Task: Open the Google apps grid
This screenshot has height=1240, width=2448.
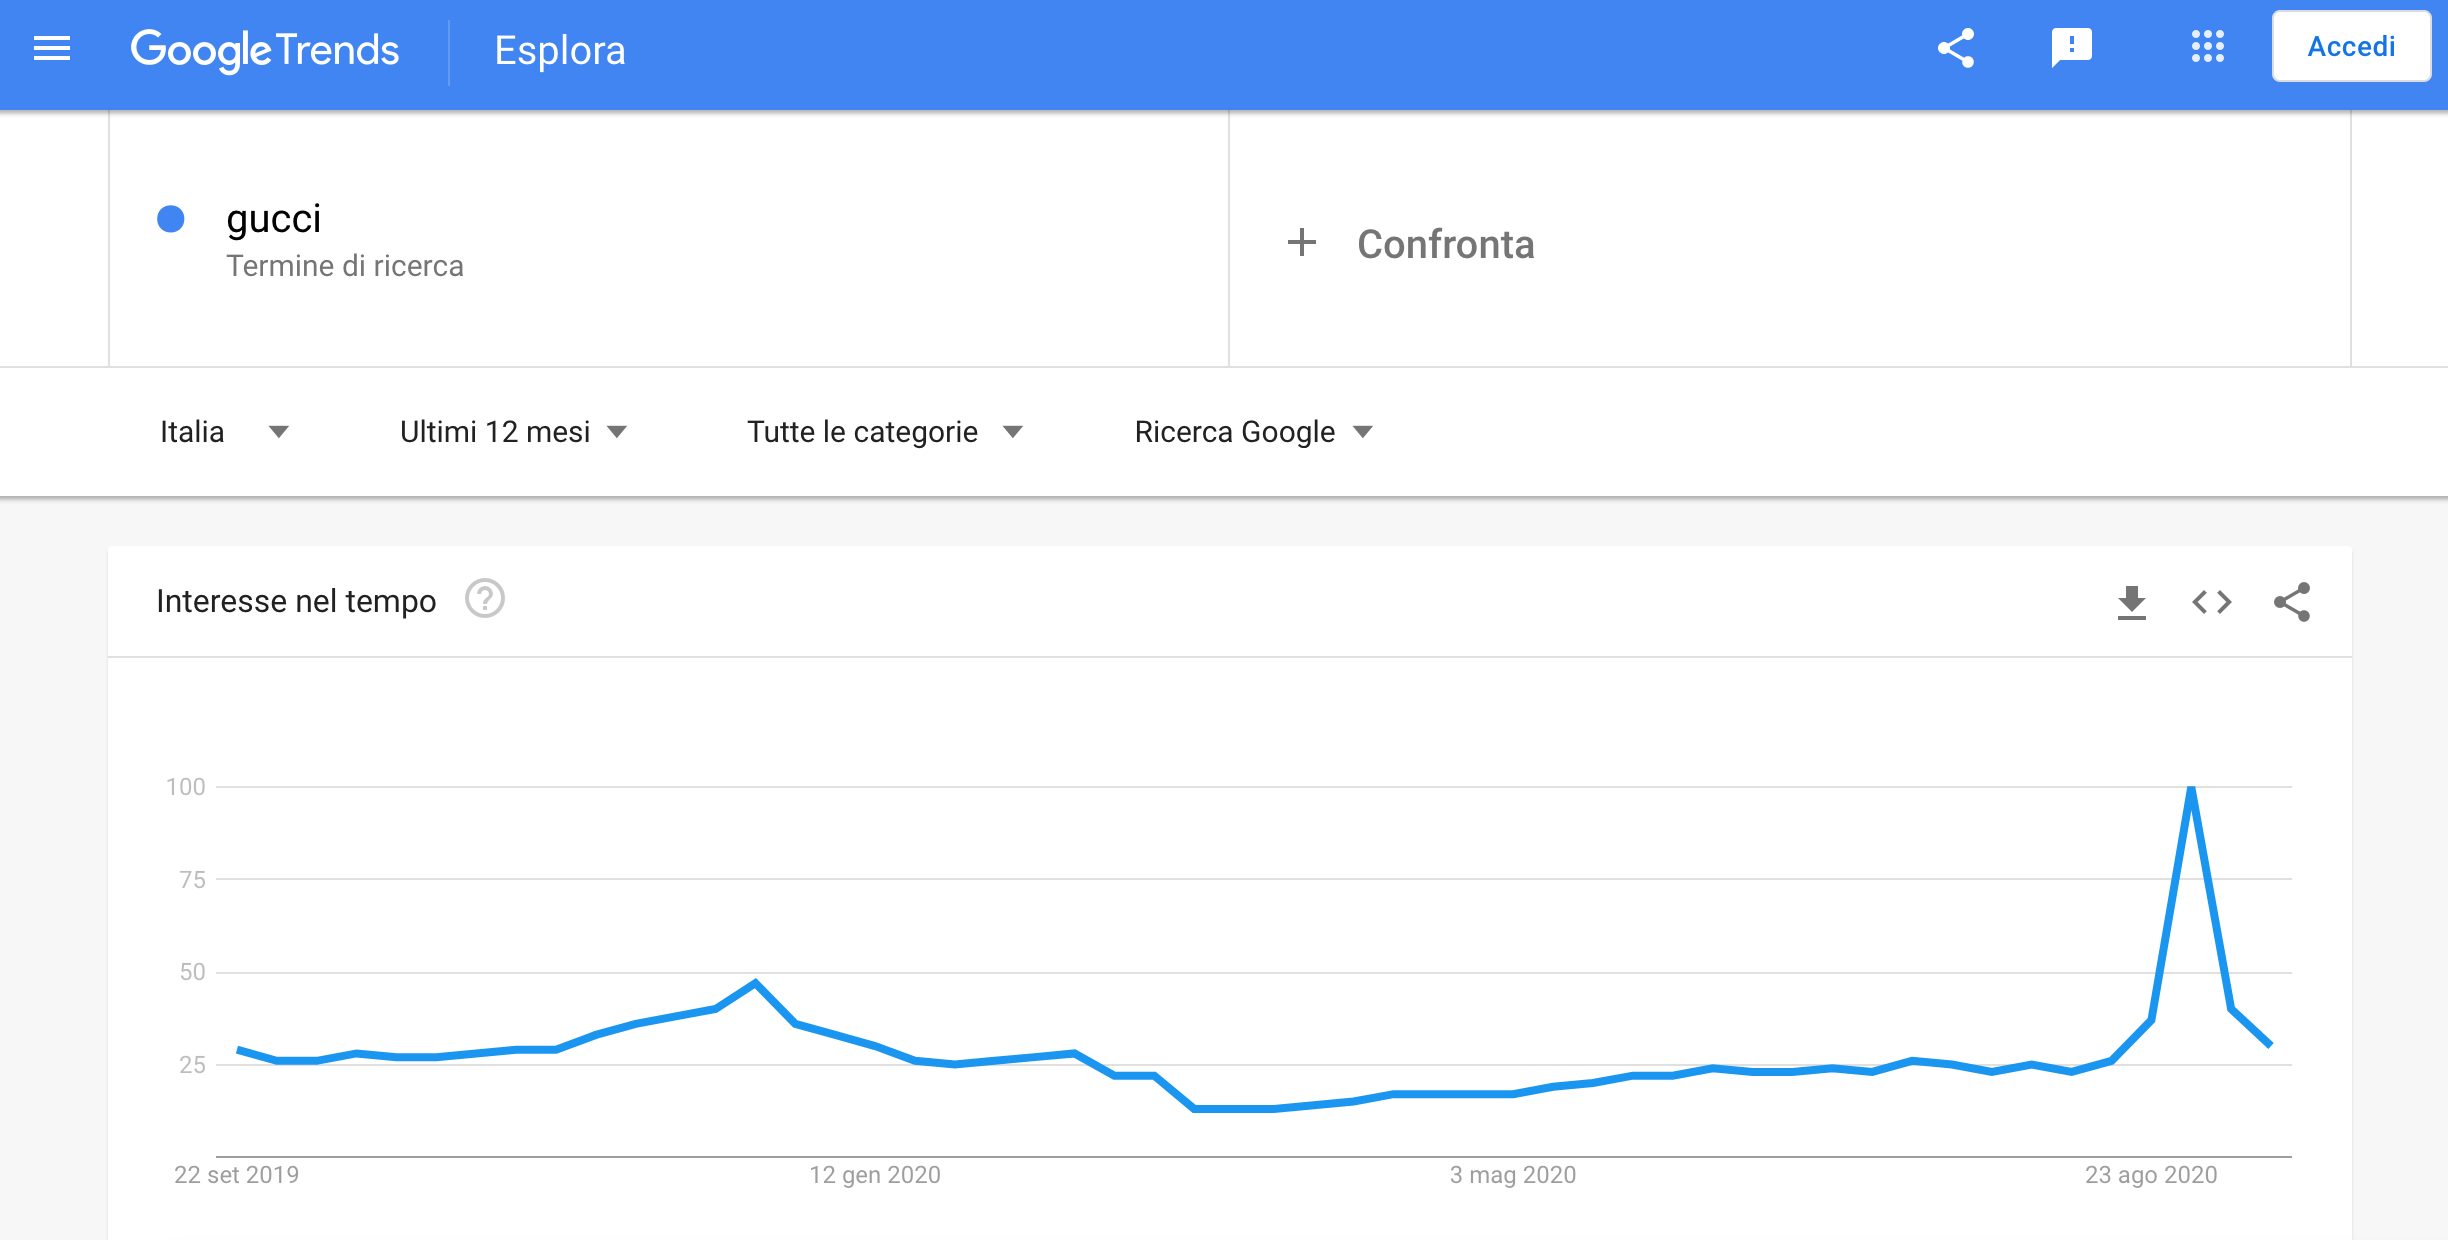Action: 2208,47
